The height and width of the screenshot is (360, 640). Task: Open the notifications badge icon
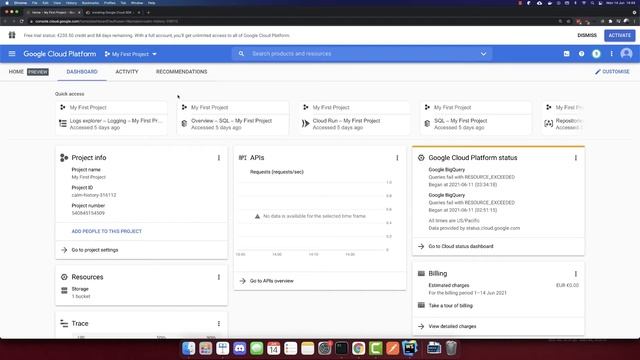(x=596, y=53)
